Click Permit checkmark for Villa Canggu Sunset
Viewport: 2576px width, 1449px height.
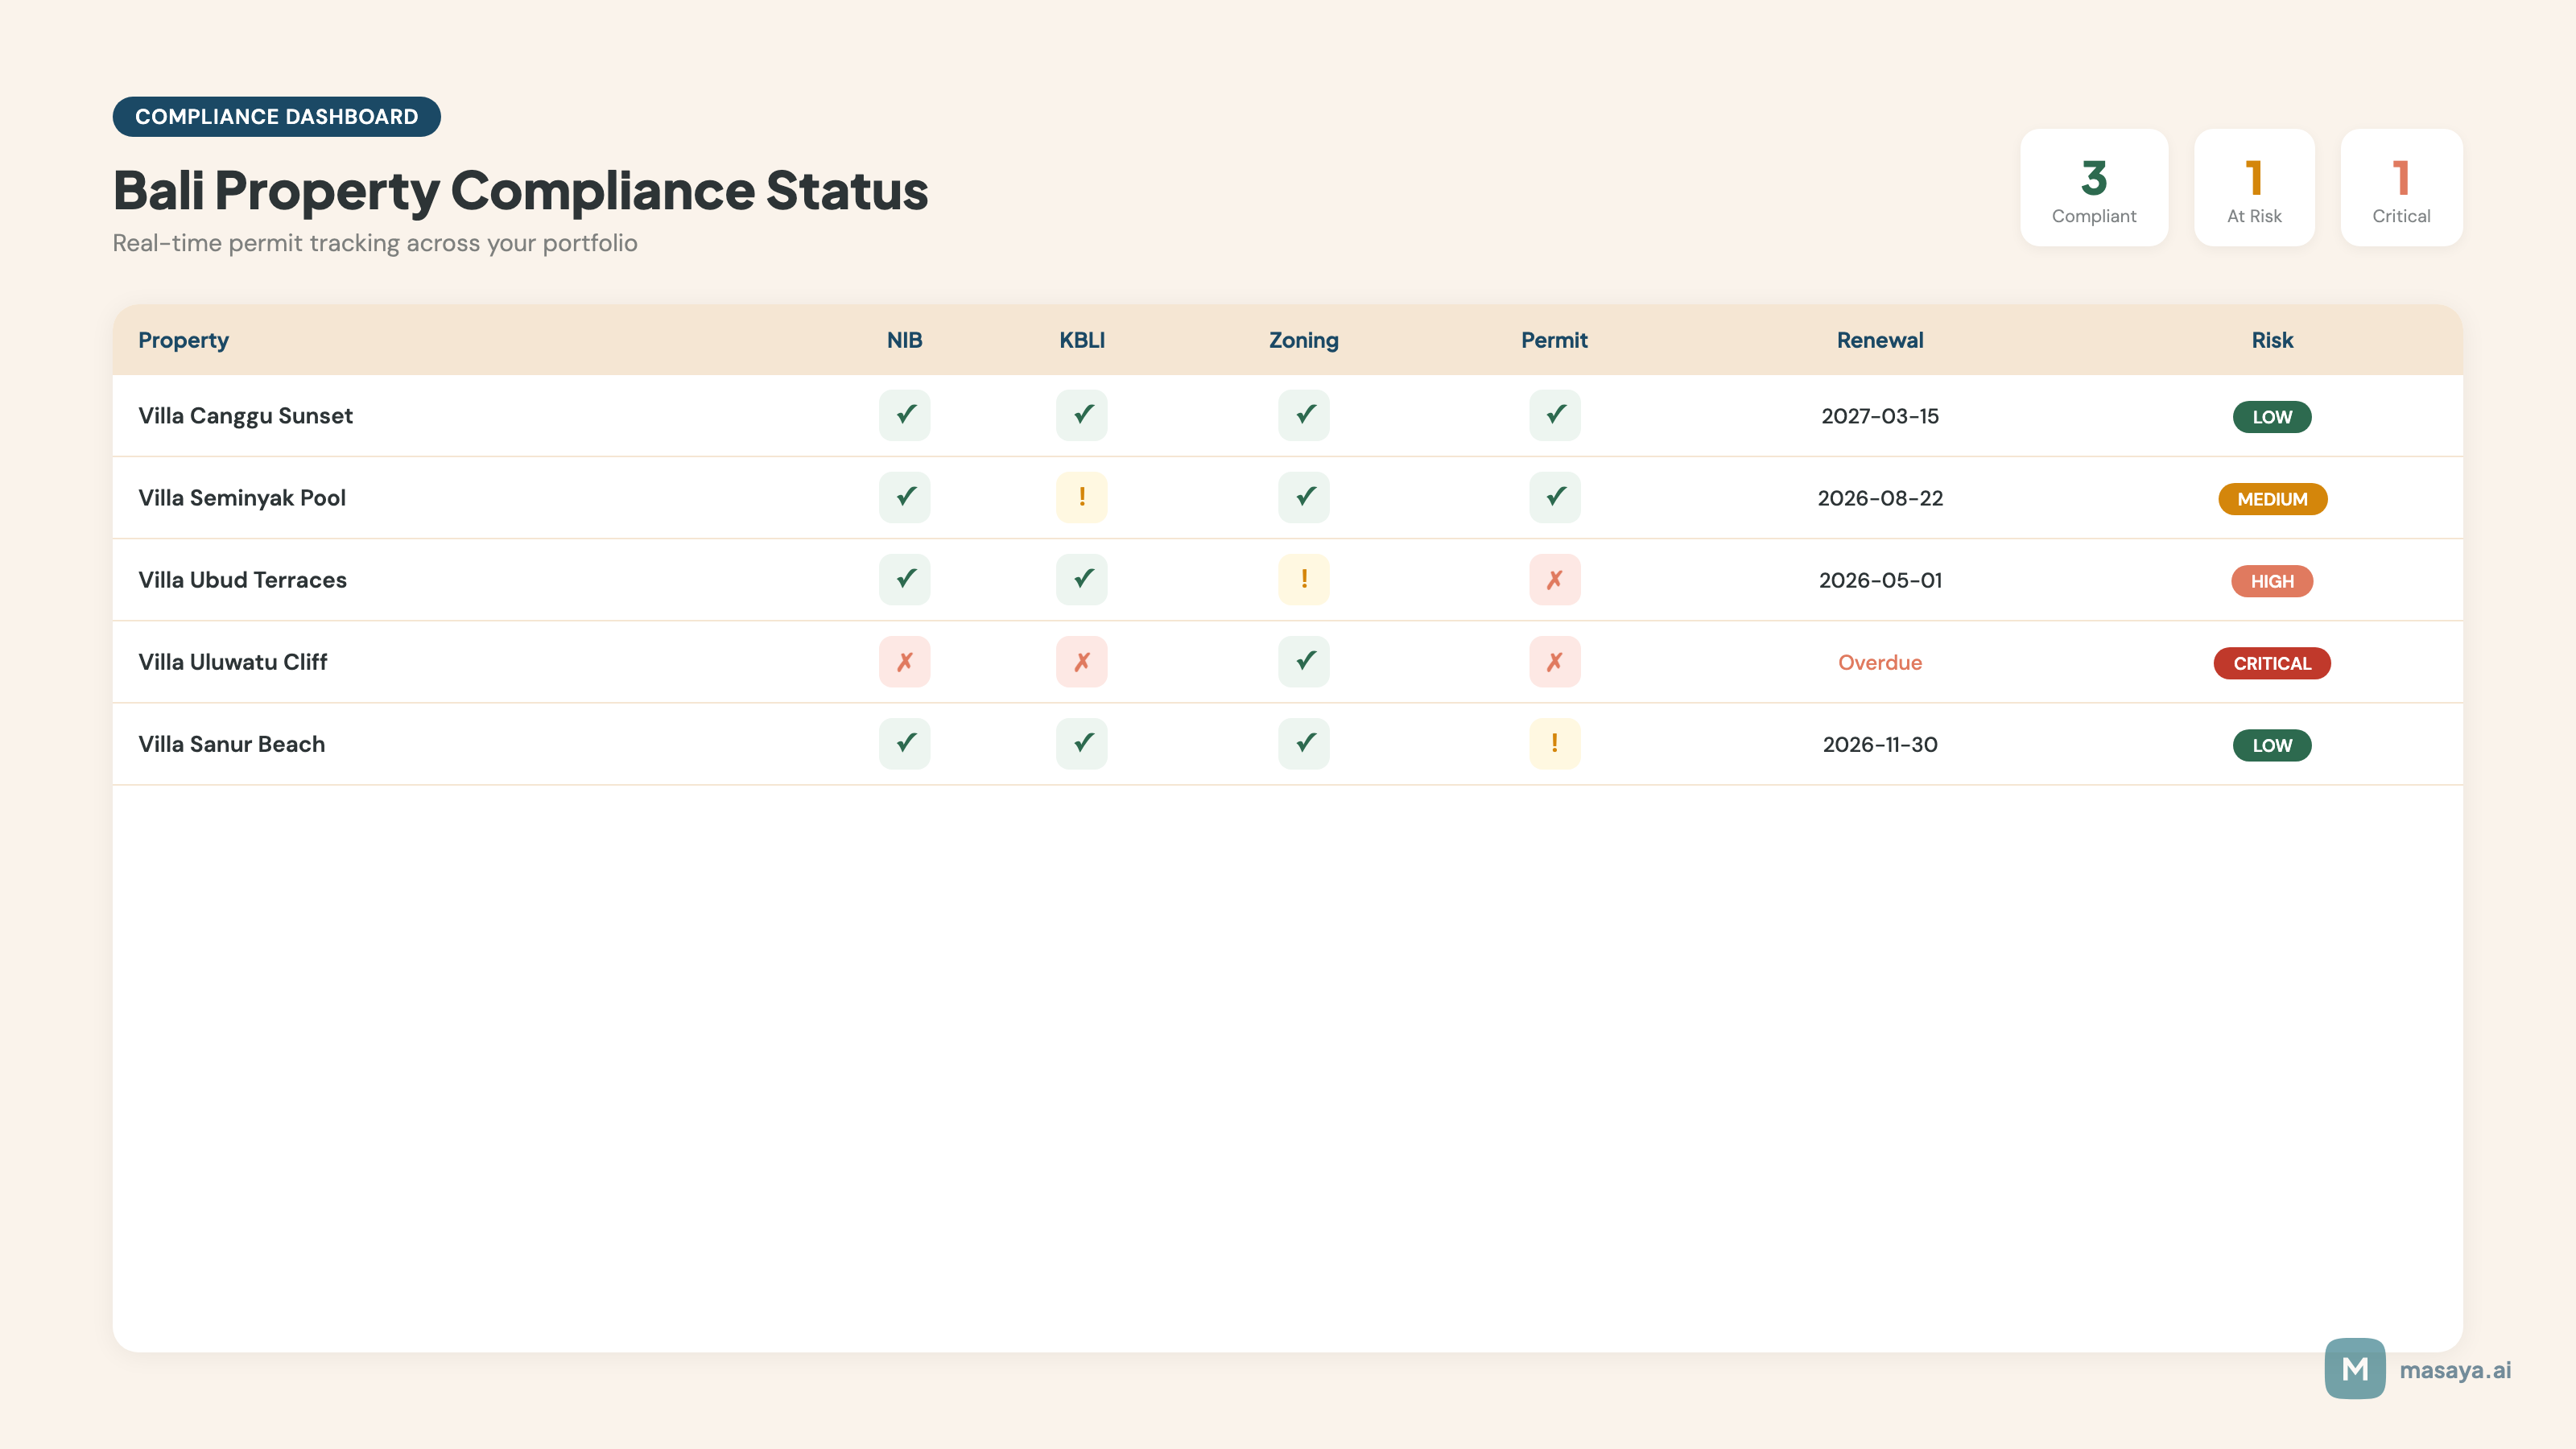point(1554,415)
